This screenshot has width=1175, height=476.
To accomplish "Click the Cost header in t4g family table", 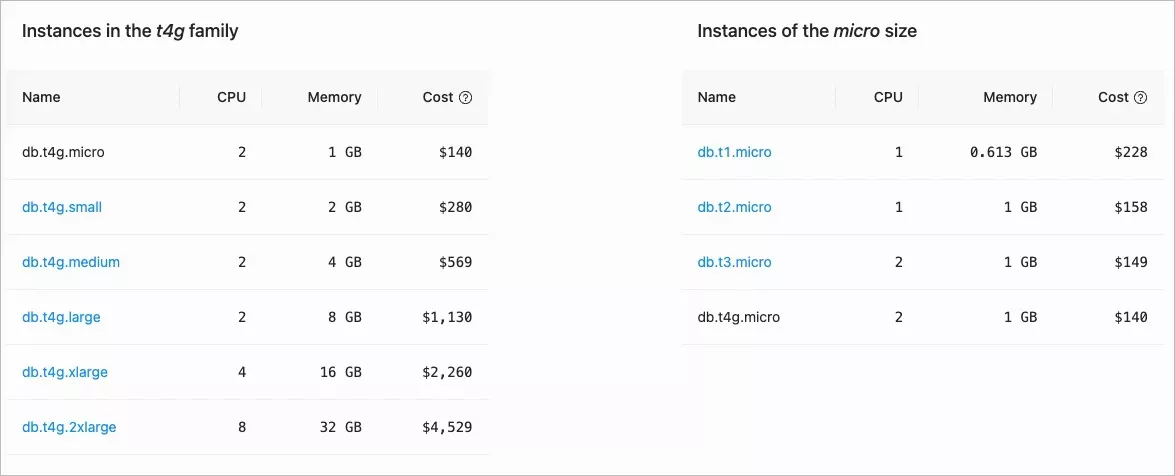I will click(x=438, y=98).
